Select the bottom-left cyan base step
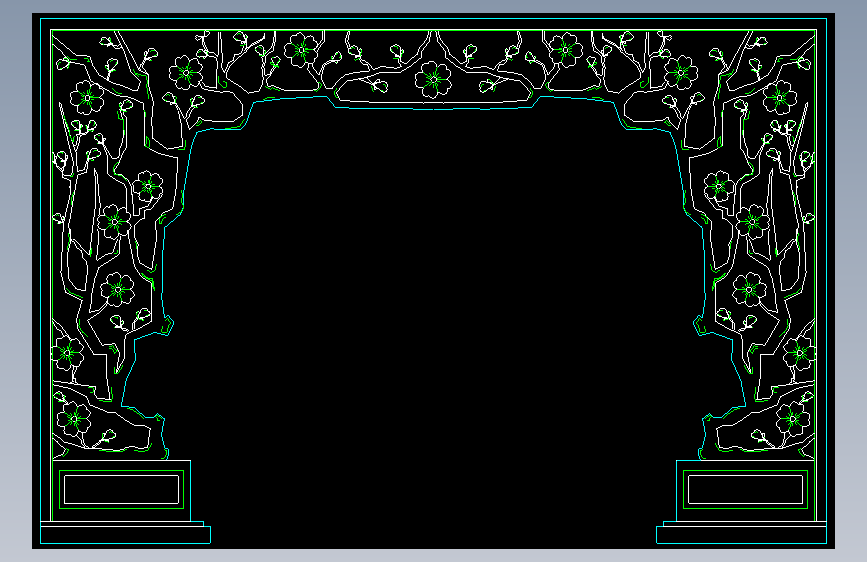Image resolution: width=867 pixels, height=562 pixels. 125,535
